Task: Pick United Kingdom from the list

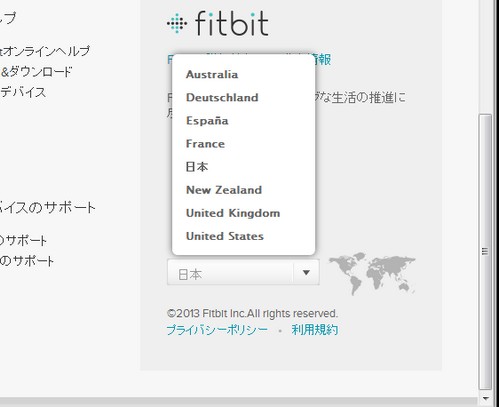Action: [x=233, y=213]
